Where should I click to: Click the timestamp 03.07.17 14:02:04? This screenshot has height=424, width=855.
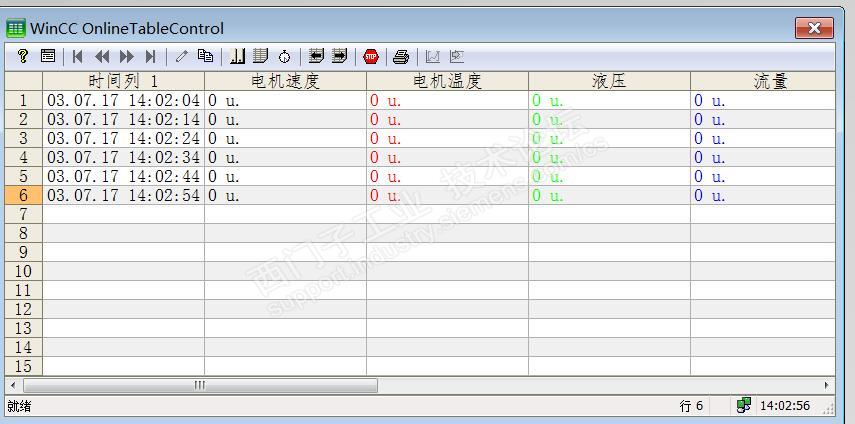pos(123,100)
